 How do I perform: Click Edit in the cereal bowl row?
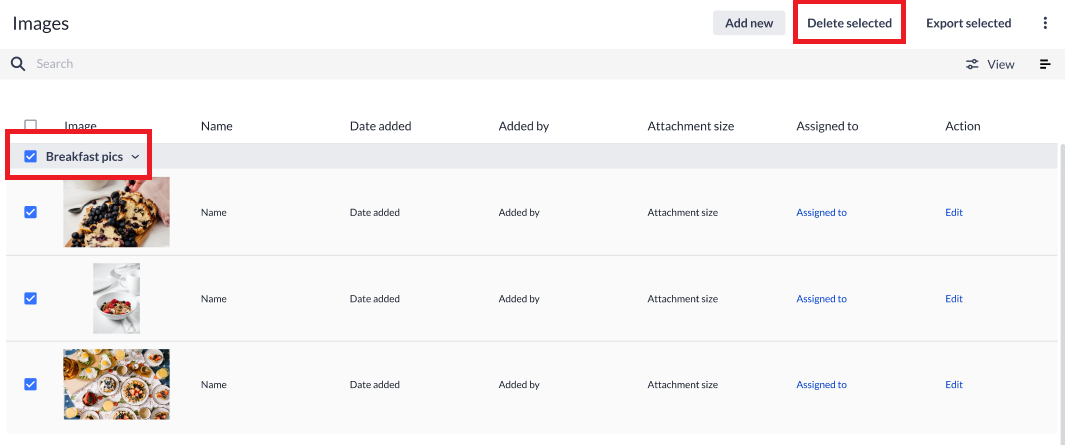pyautogui.click(x=954, y=299)
